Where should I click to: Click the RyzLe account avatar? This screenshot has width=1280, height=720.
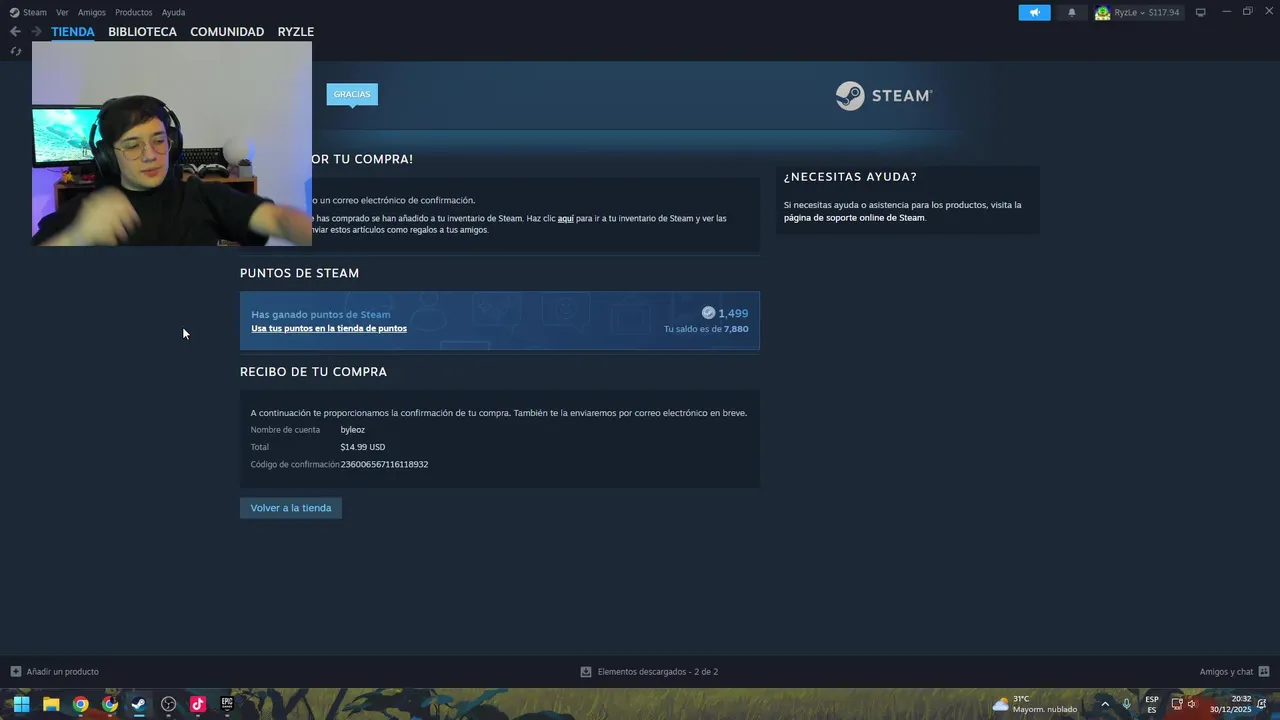point(1102,12)
